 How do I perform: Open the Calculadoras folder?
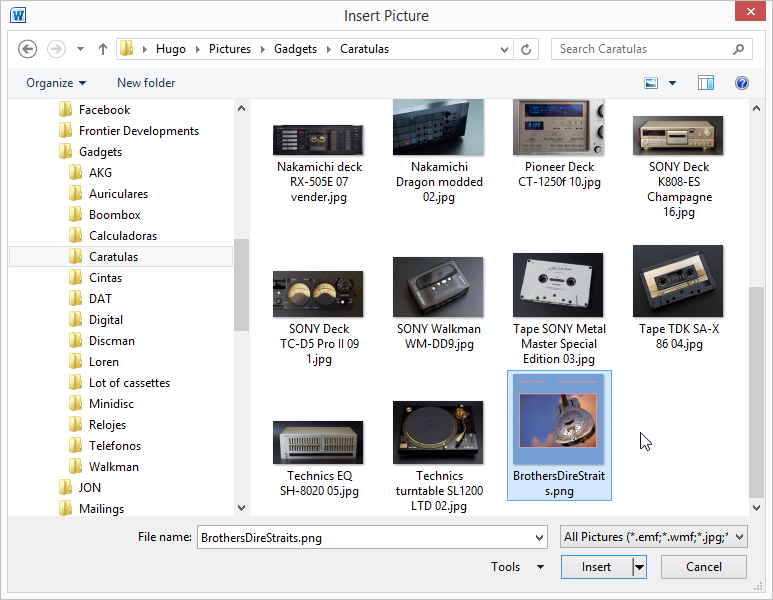(x=123, y=236)
